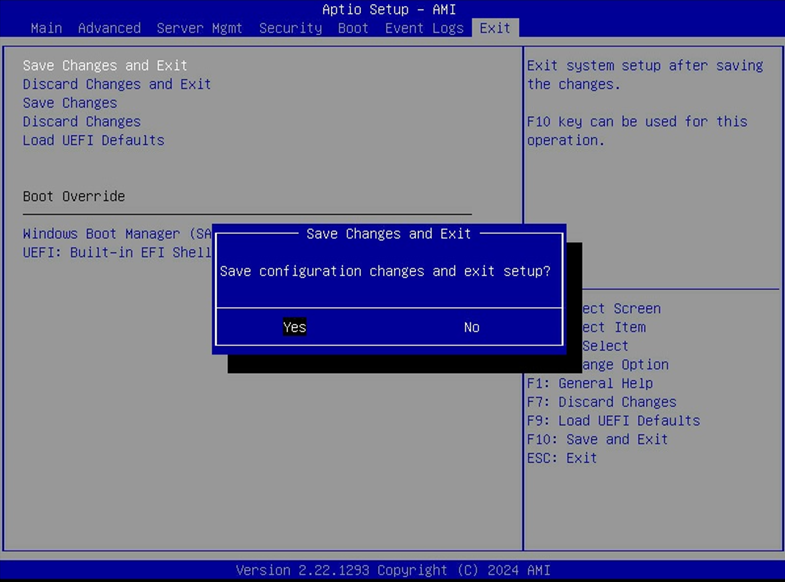Select Save Changes and Exit option

[x=105, y=66]
